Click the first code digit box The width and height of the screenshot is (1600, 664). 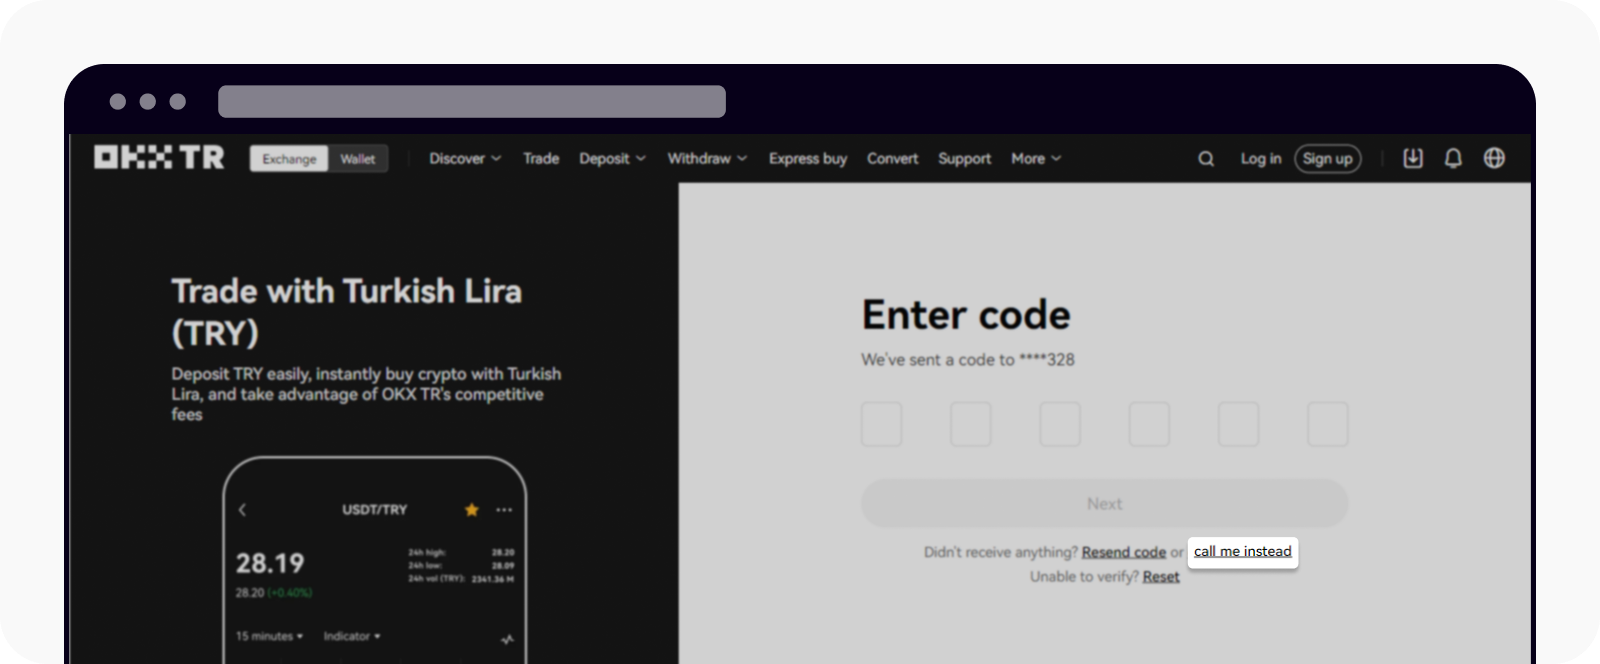coord(882,424)
